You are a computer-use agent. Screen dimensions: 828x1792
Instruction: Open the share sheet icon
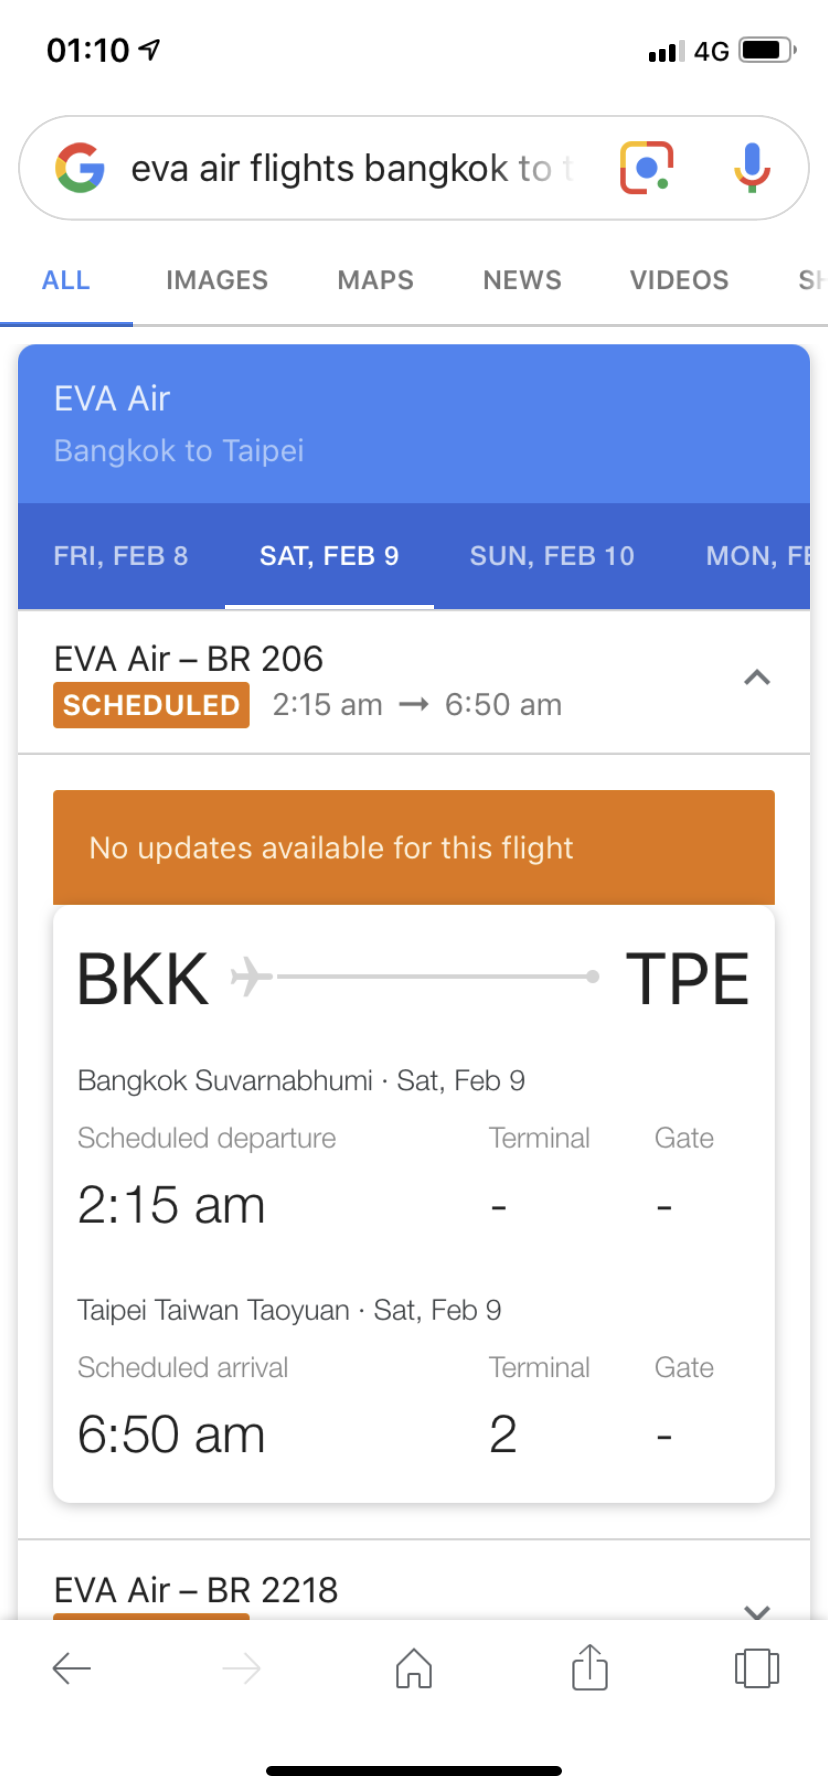[x=590, y=1666]
